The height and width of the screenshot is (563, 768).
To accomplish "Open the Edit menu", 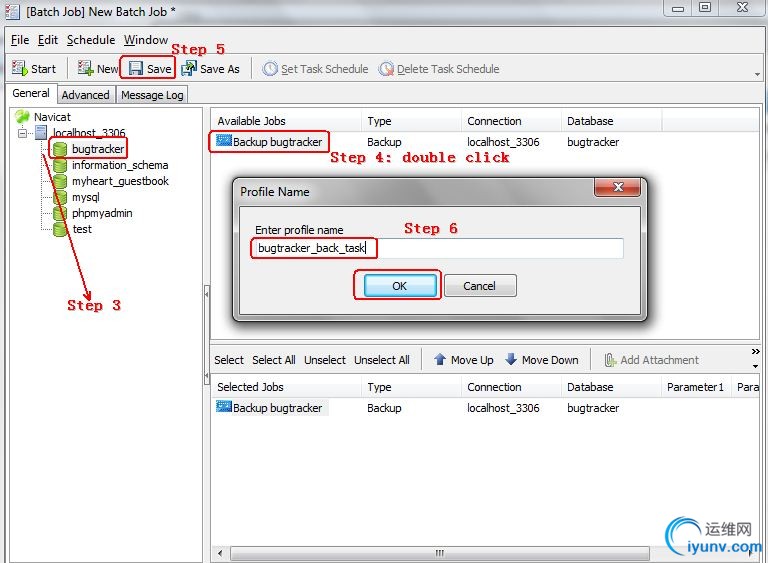I will tap(48, 40).
